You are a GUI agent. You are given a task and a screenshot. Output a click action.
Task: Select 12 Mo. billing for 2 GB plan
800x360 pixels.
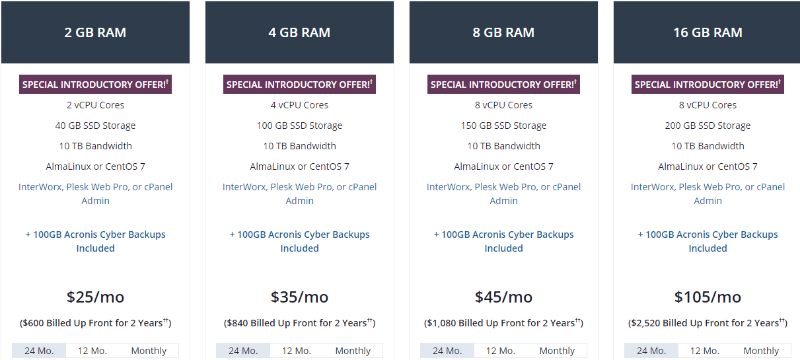(92, 351)
